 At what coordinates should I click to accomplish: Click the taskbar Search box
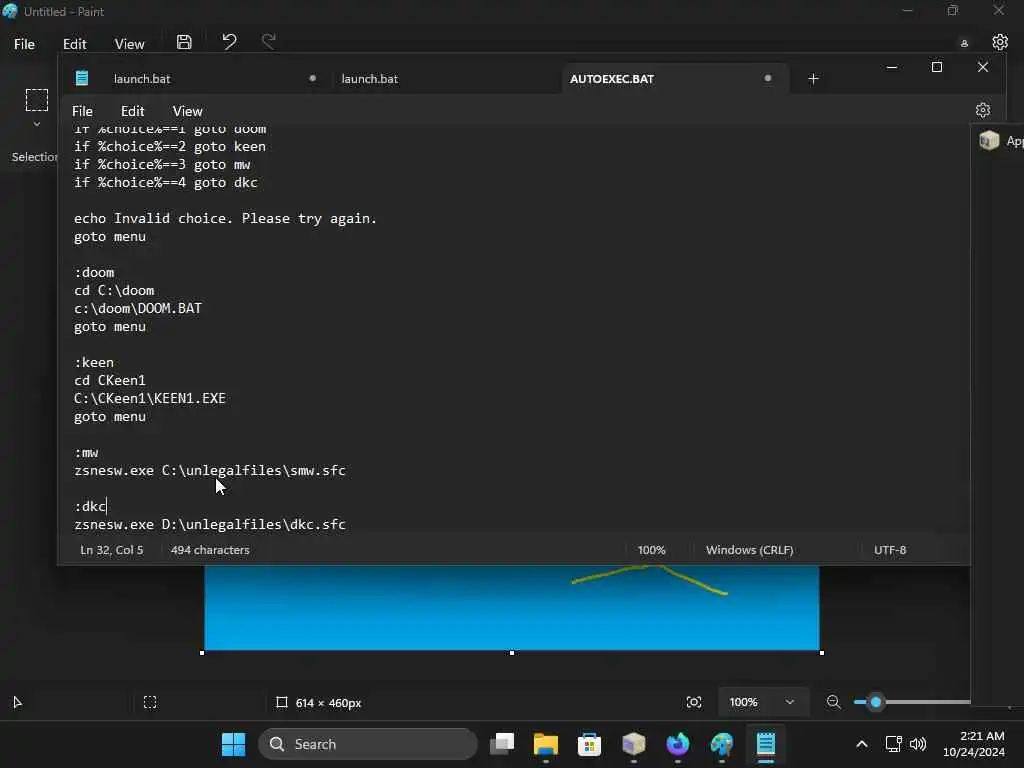click(368, 744)
